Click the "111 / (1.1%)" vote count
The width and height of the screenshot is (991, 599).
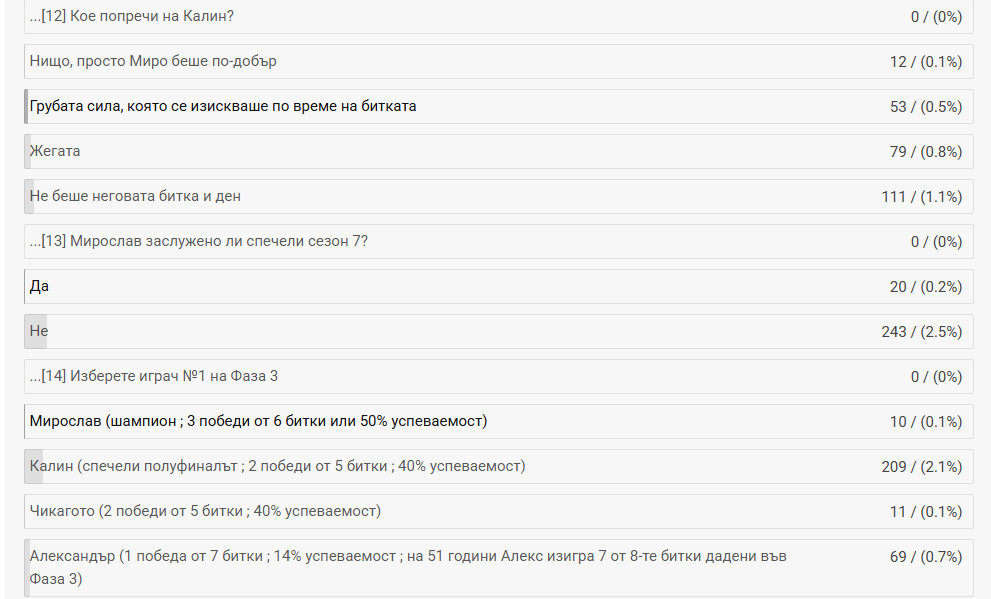pos(921,196)
